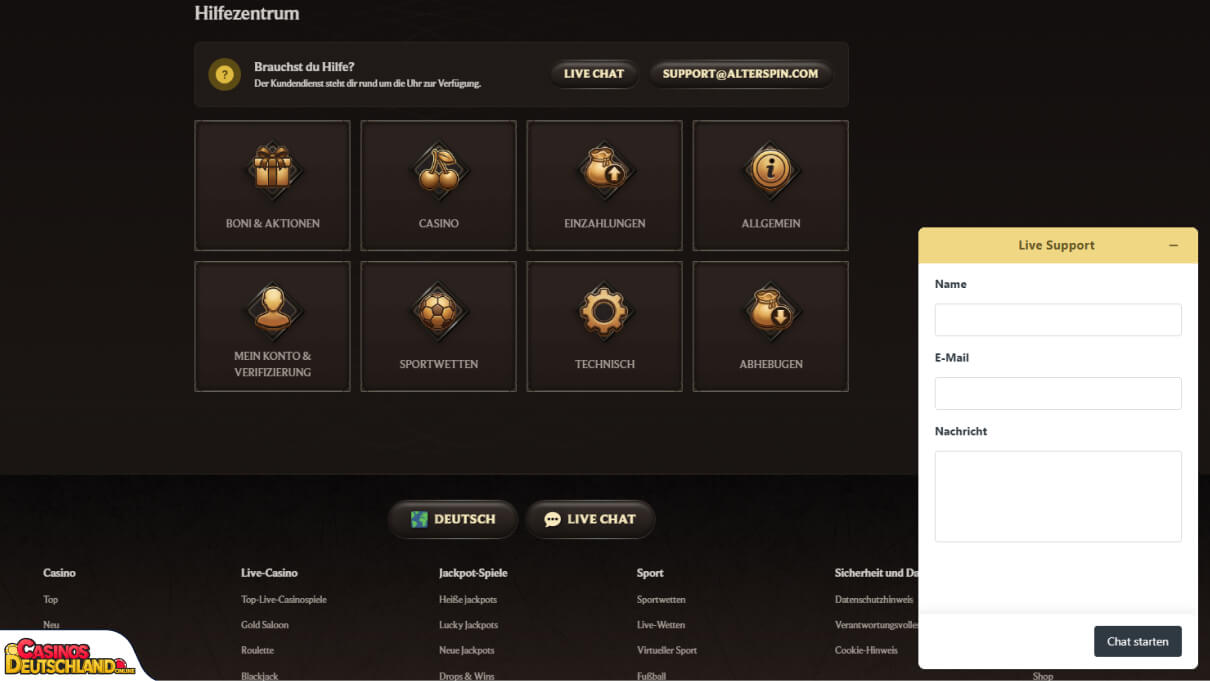Click the Casinos Deutschland logo

click(70, 658)
